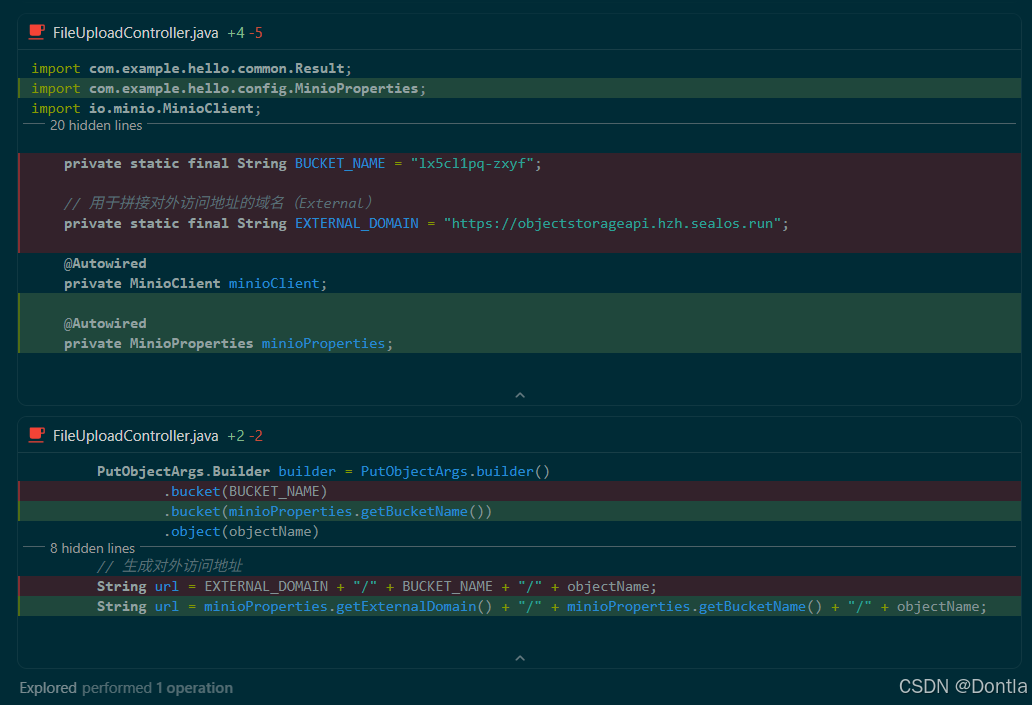Click the added import MinioProperties line
Screen dimensions: 1032x705
[520, 88]
